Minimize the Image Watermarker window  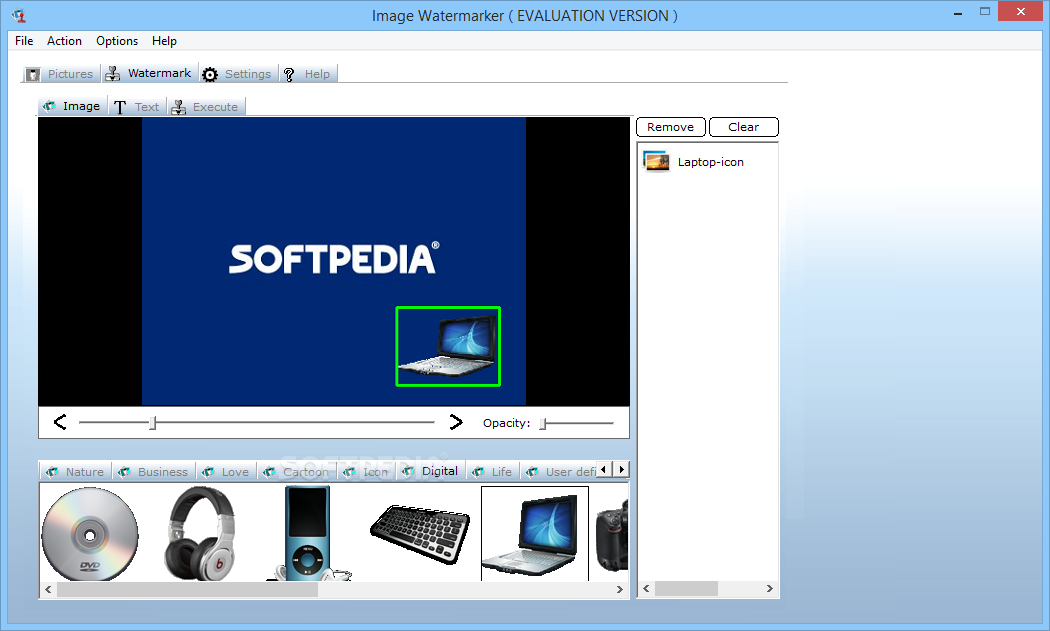pos(958,12)
